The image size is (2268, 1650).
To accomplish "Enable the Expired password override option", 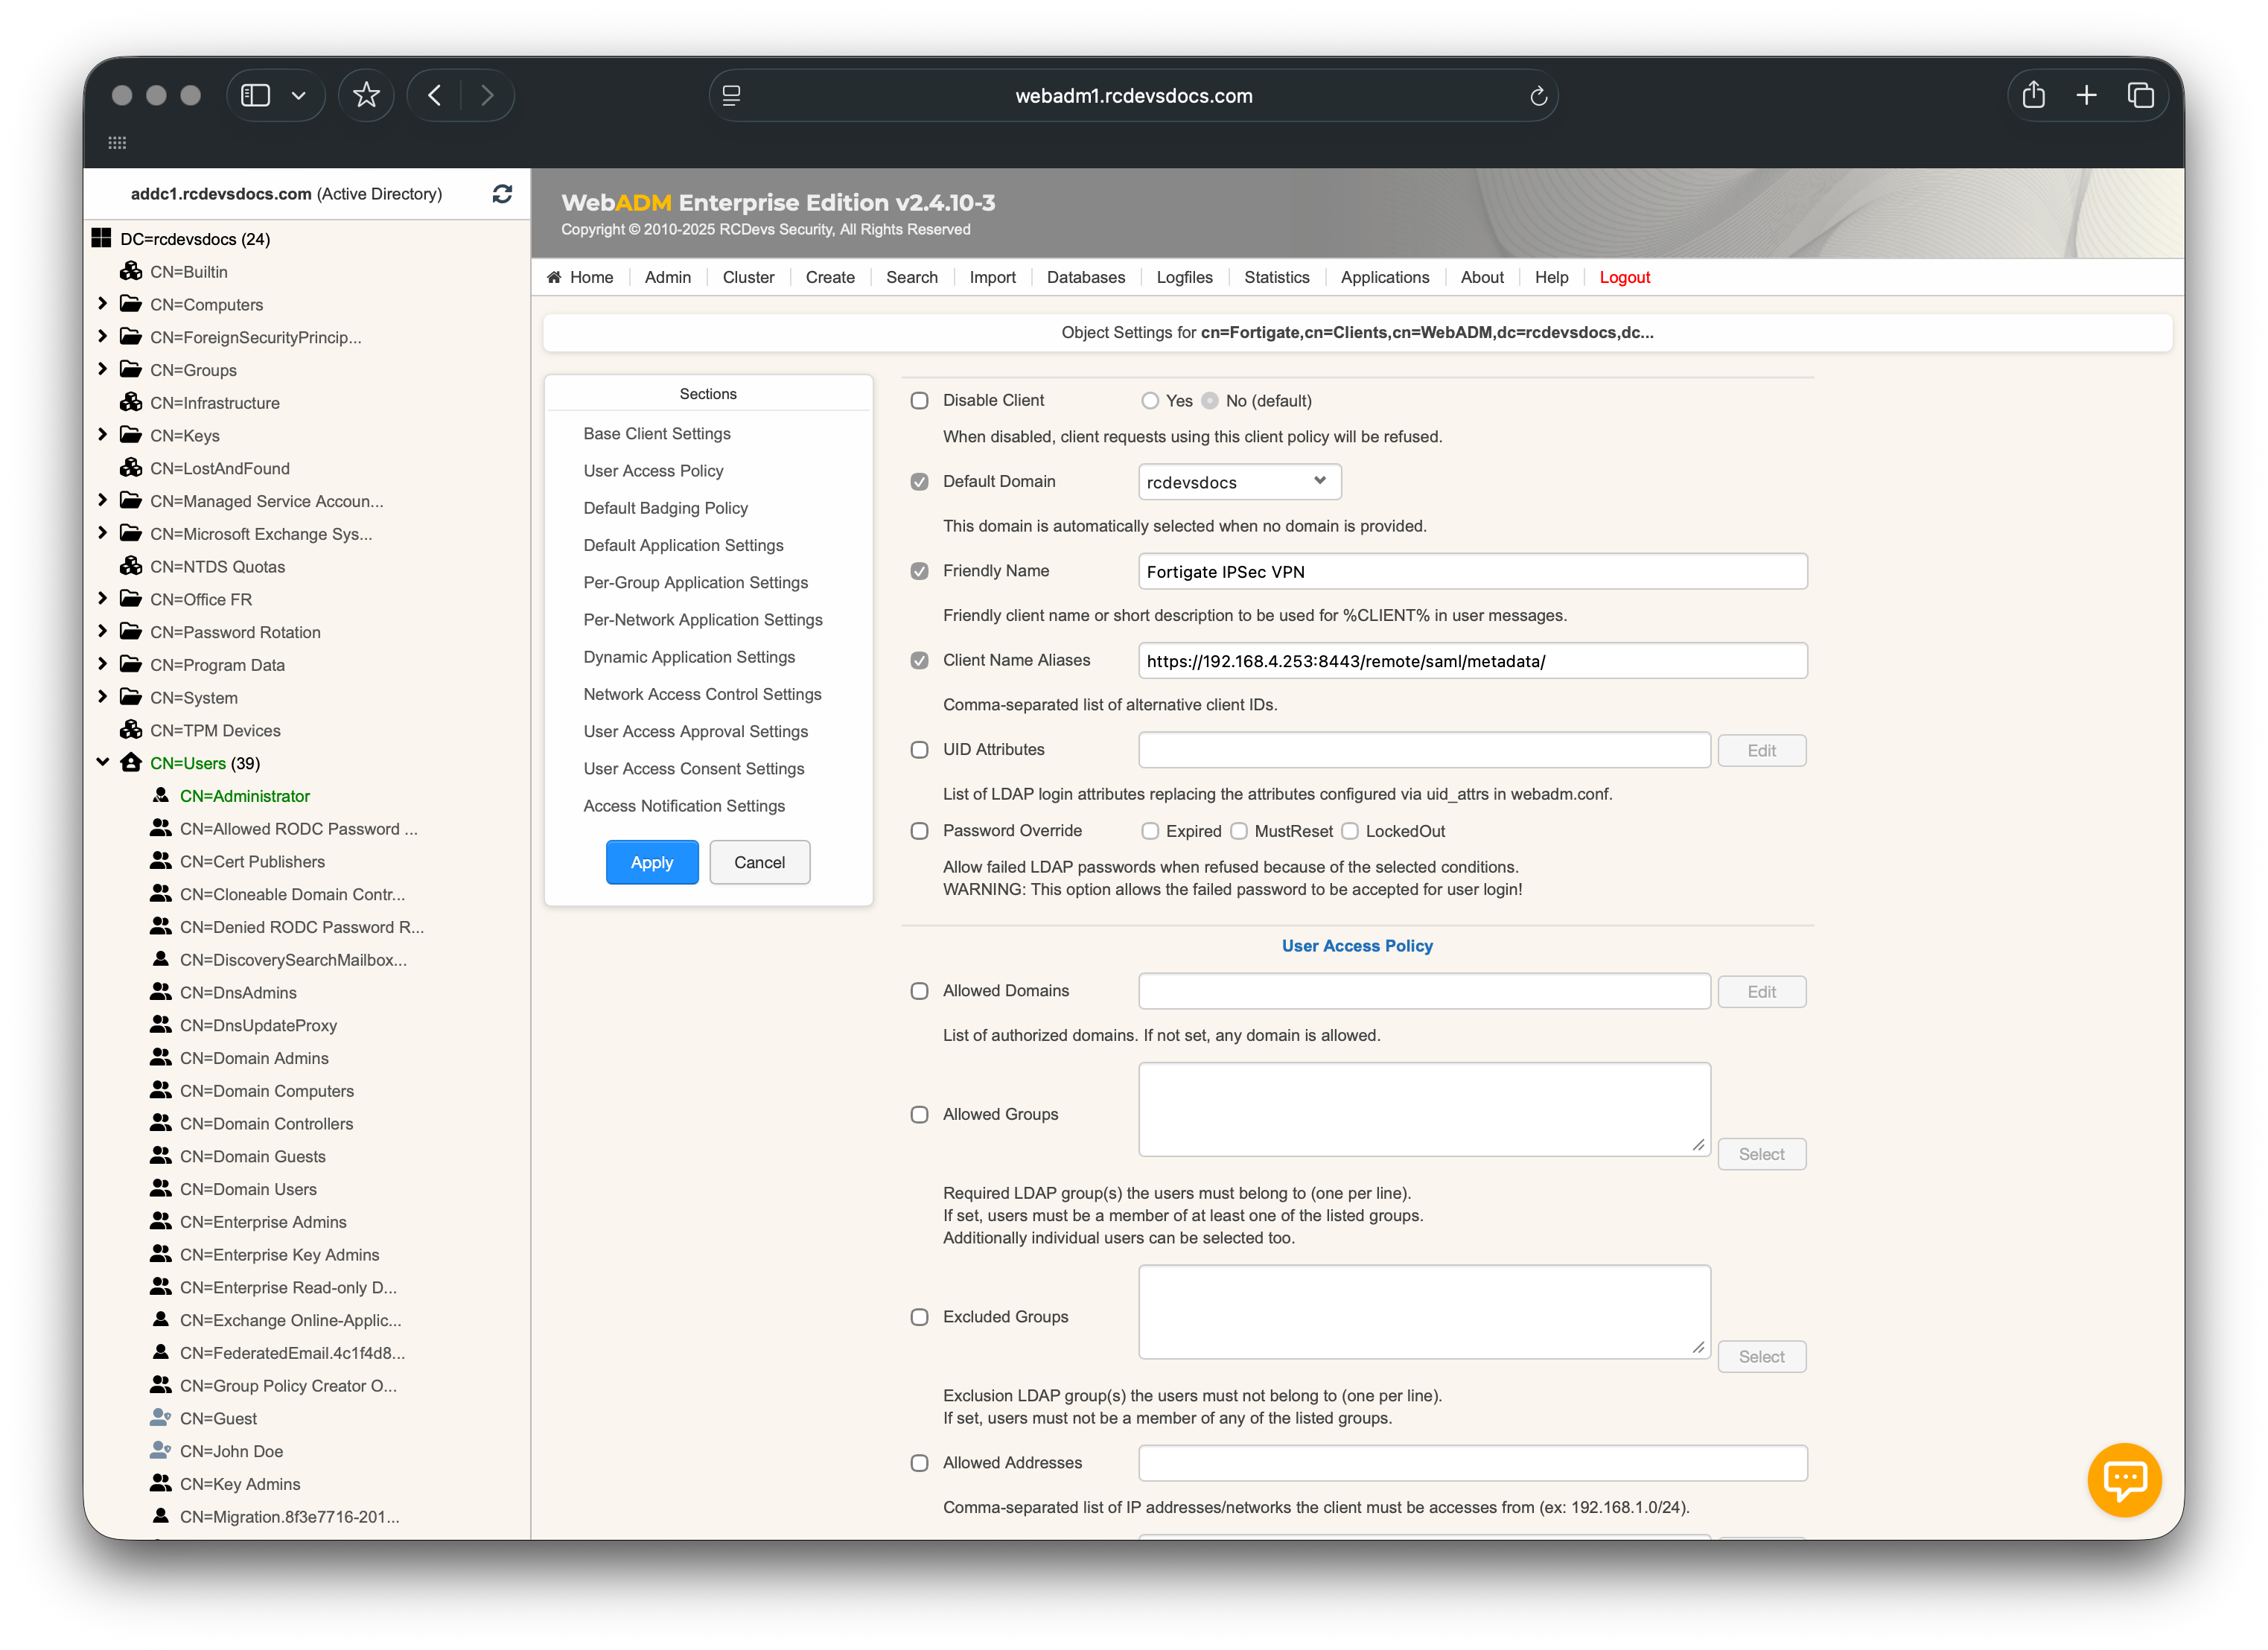I will (1150, 831).
